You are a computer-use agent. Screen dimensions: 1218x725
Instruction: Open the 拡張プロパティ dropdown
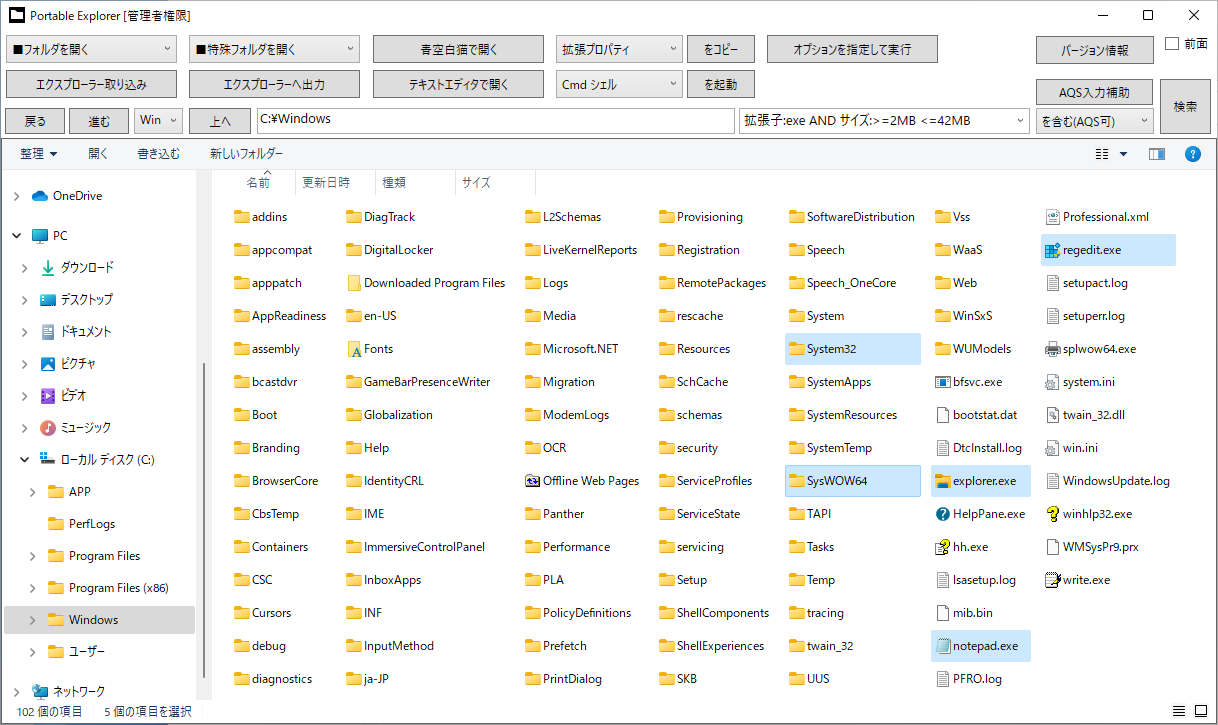tap(619, 48)
